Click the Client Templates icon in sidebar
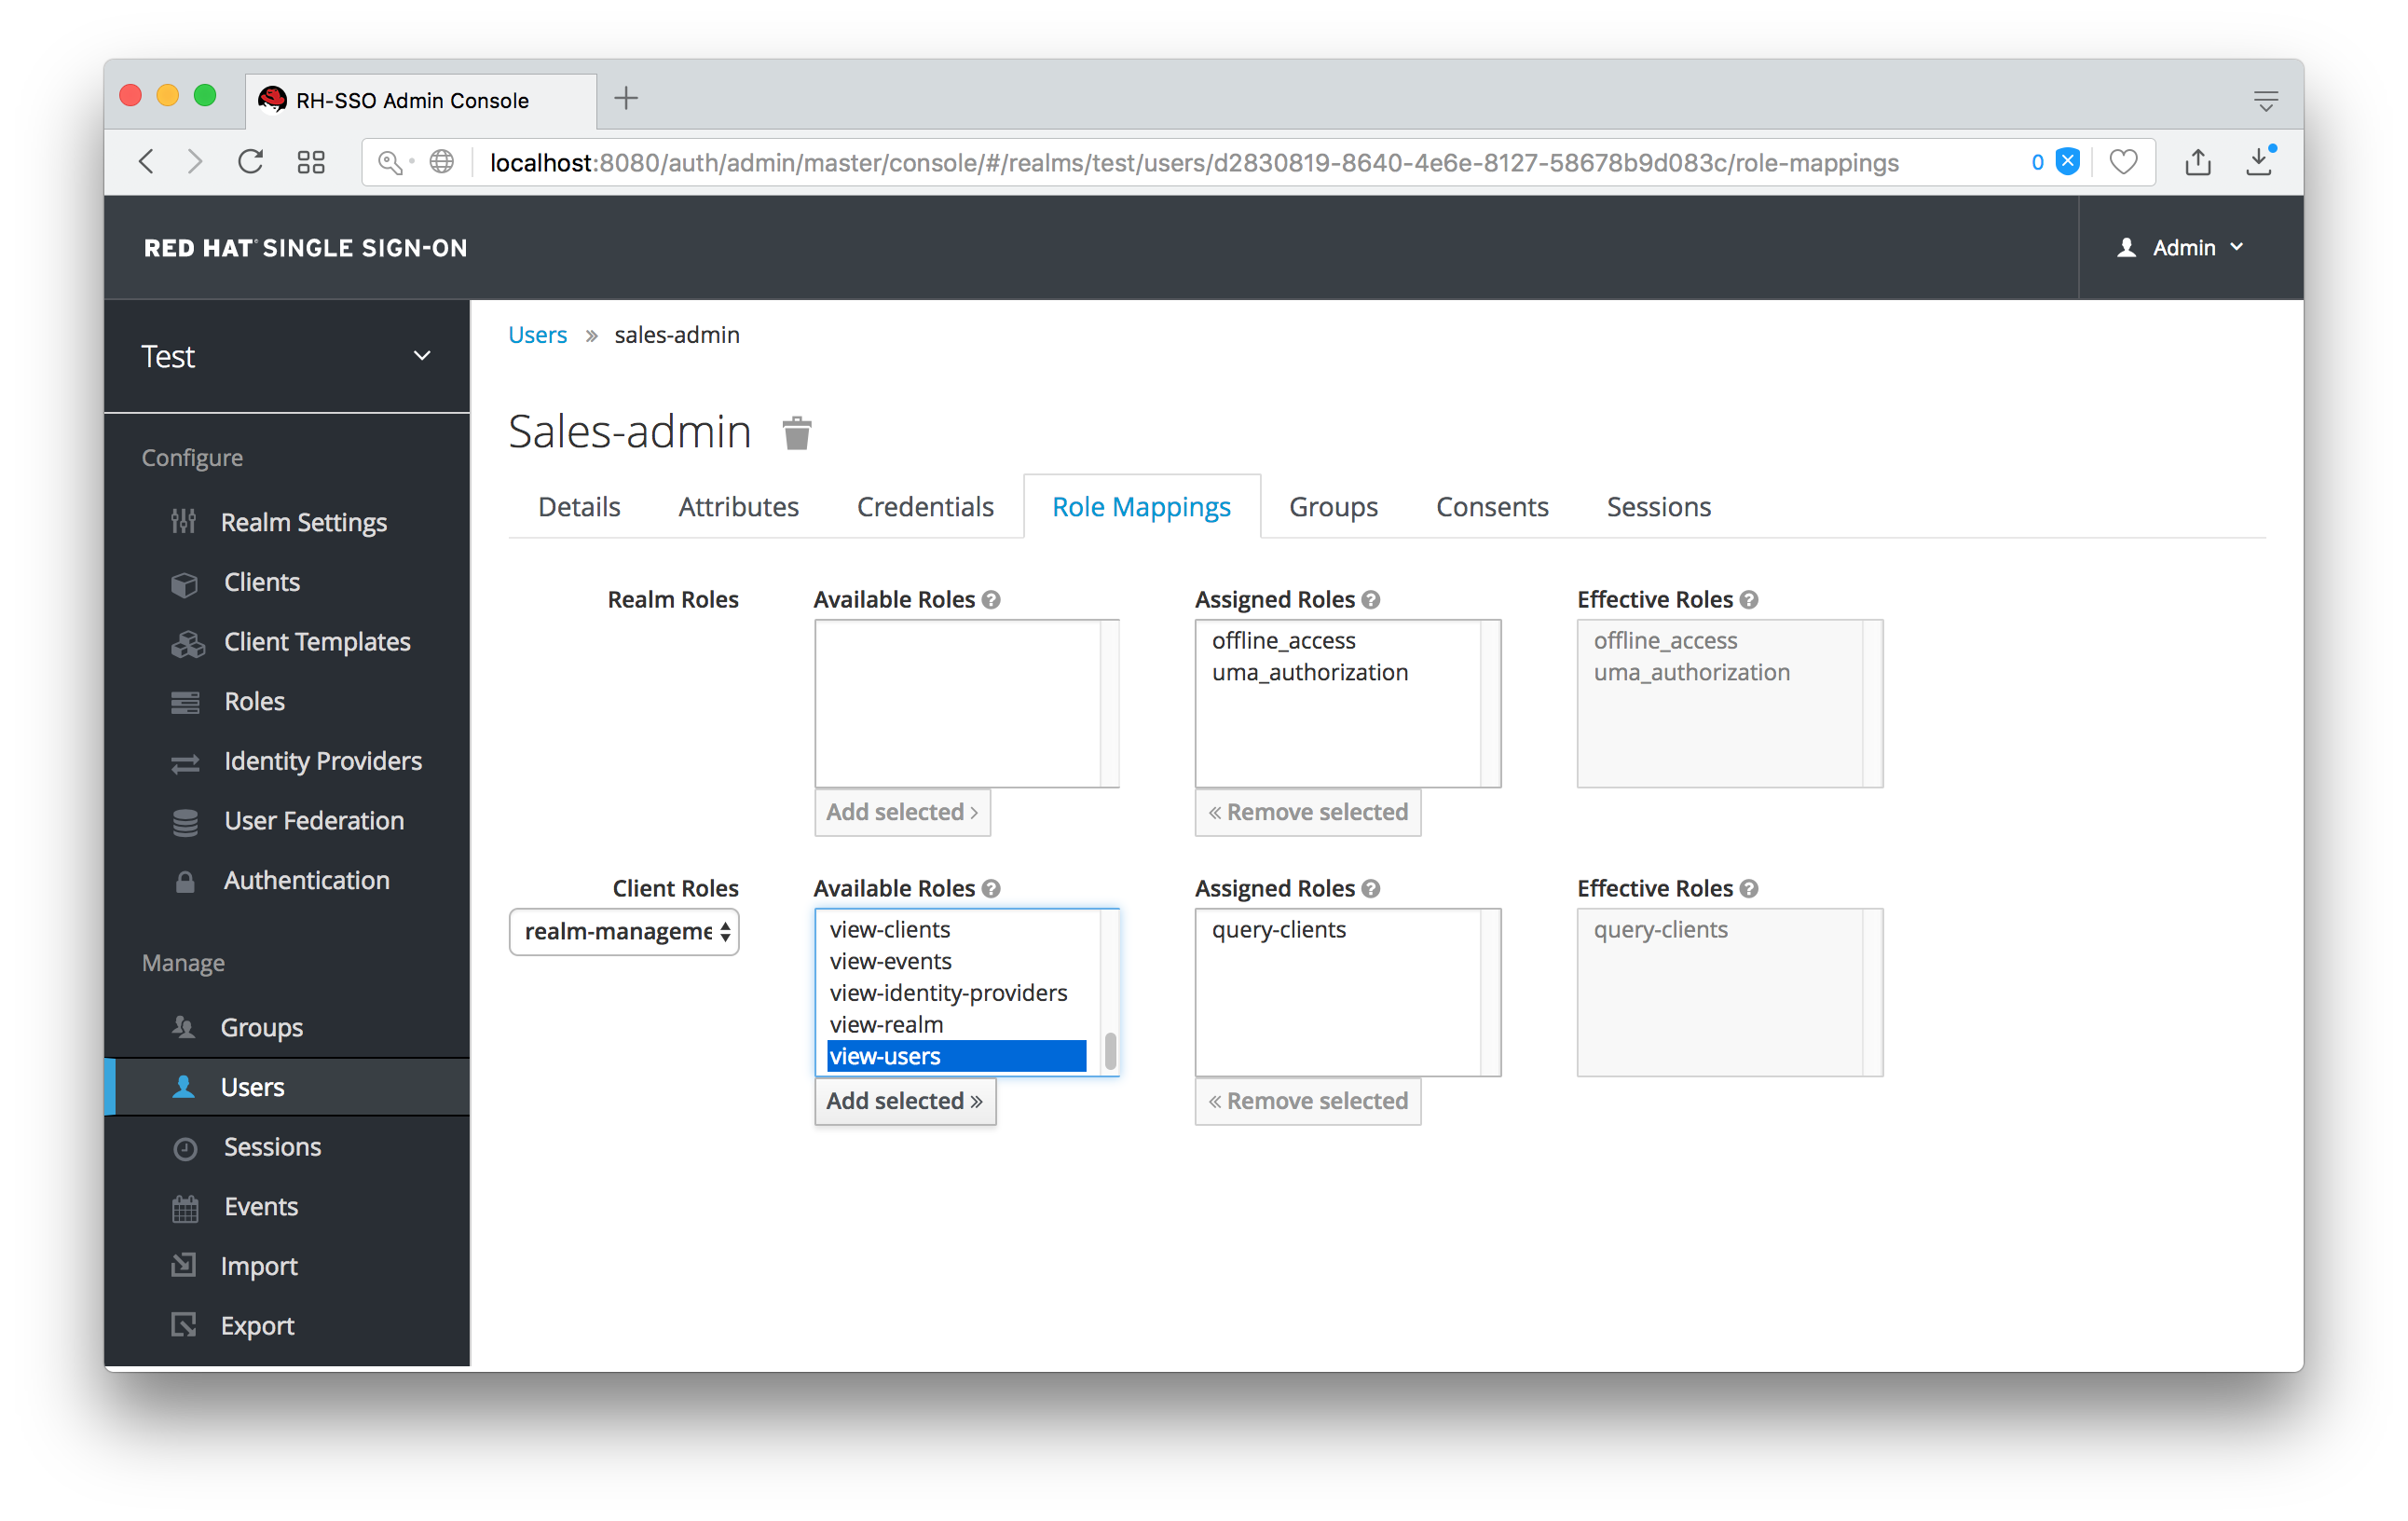The height and width of the screenshot is (1521, 2408). (x=189, y=641)
